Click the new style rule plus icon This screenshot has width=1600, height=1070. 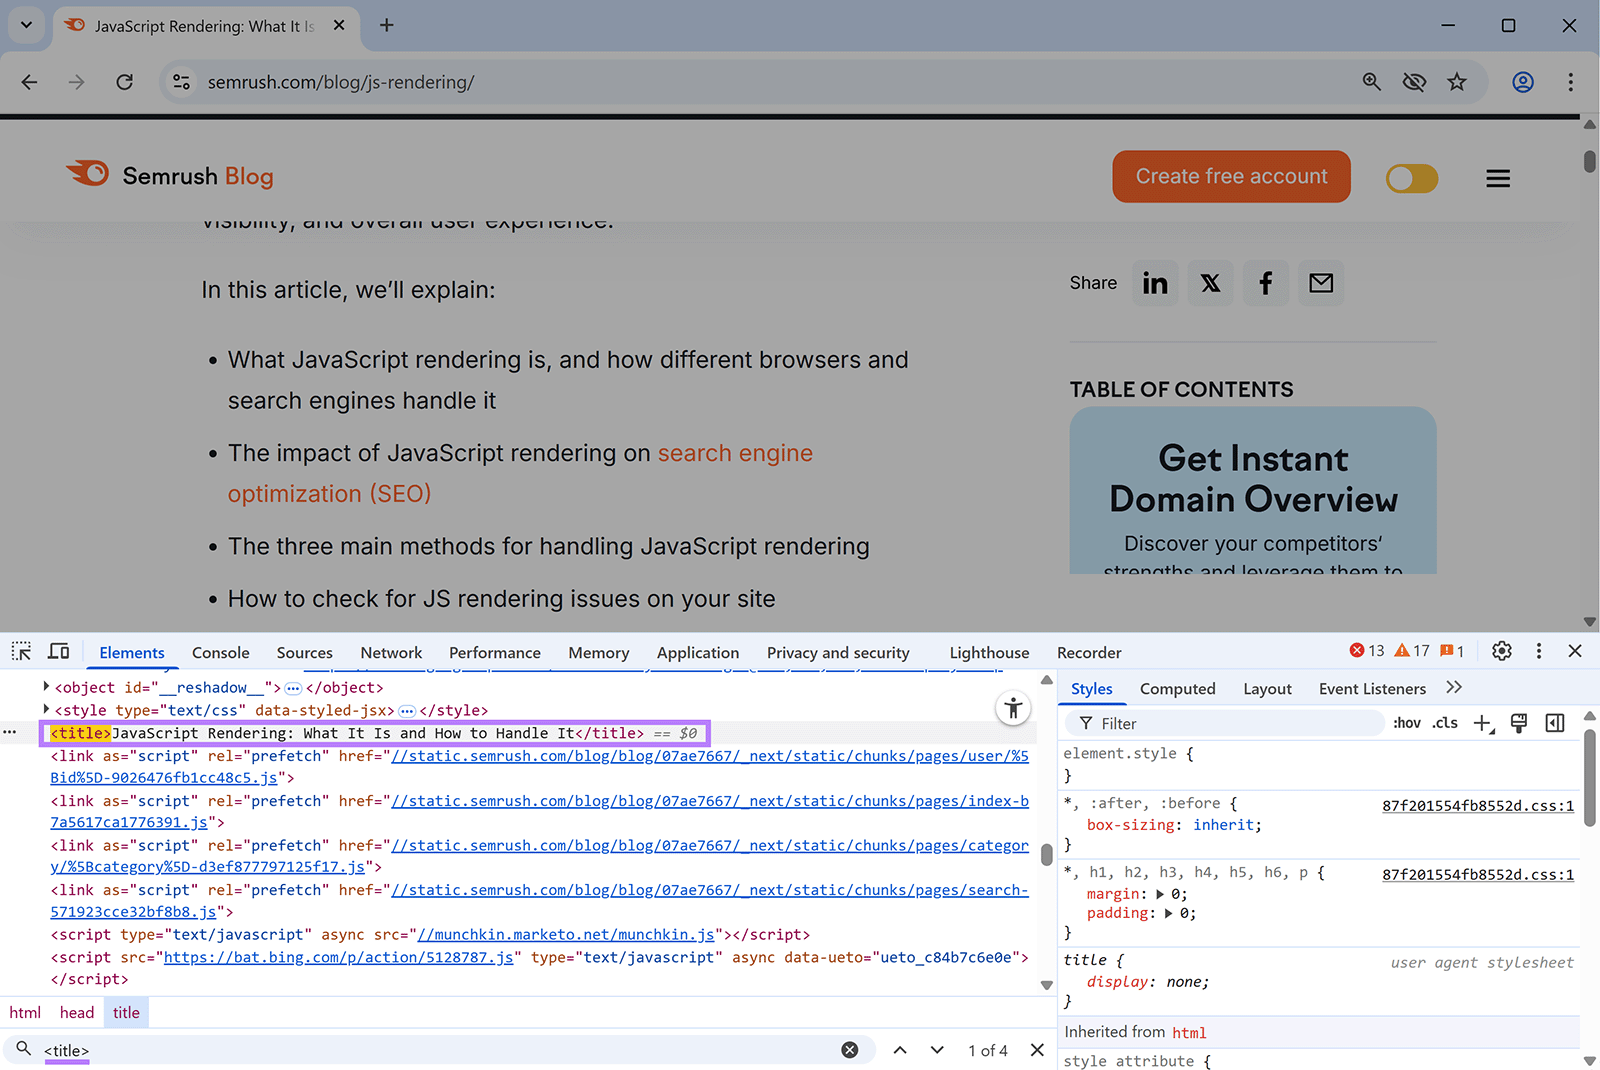pos(1483,723)
